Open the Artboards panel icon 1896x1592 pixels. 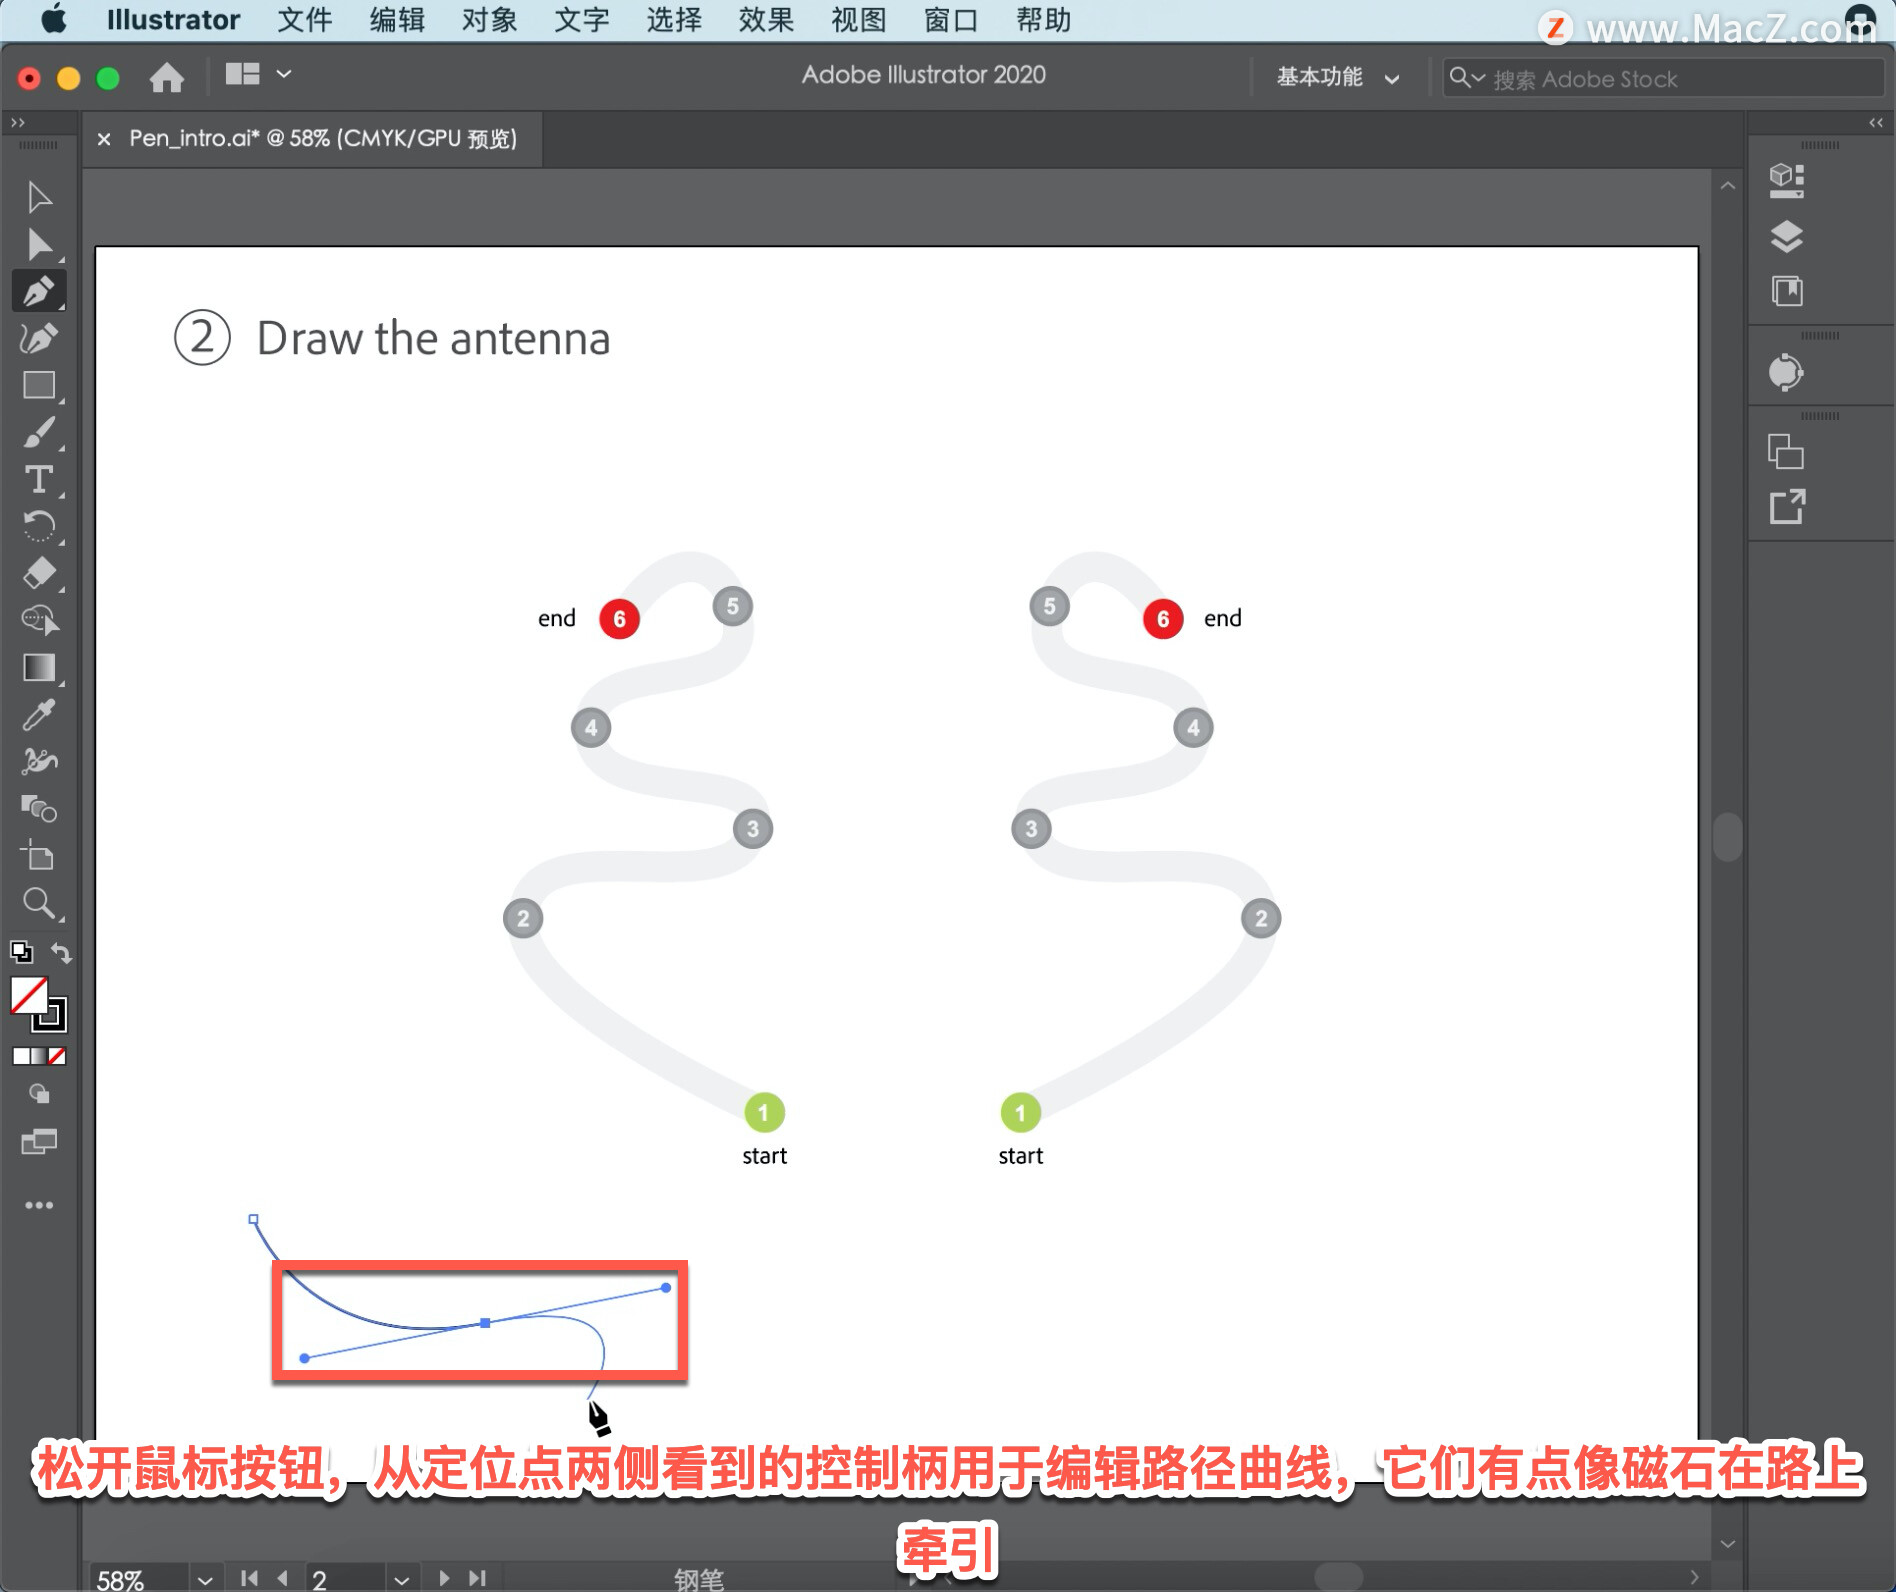(x=1786, y=452)
